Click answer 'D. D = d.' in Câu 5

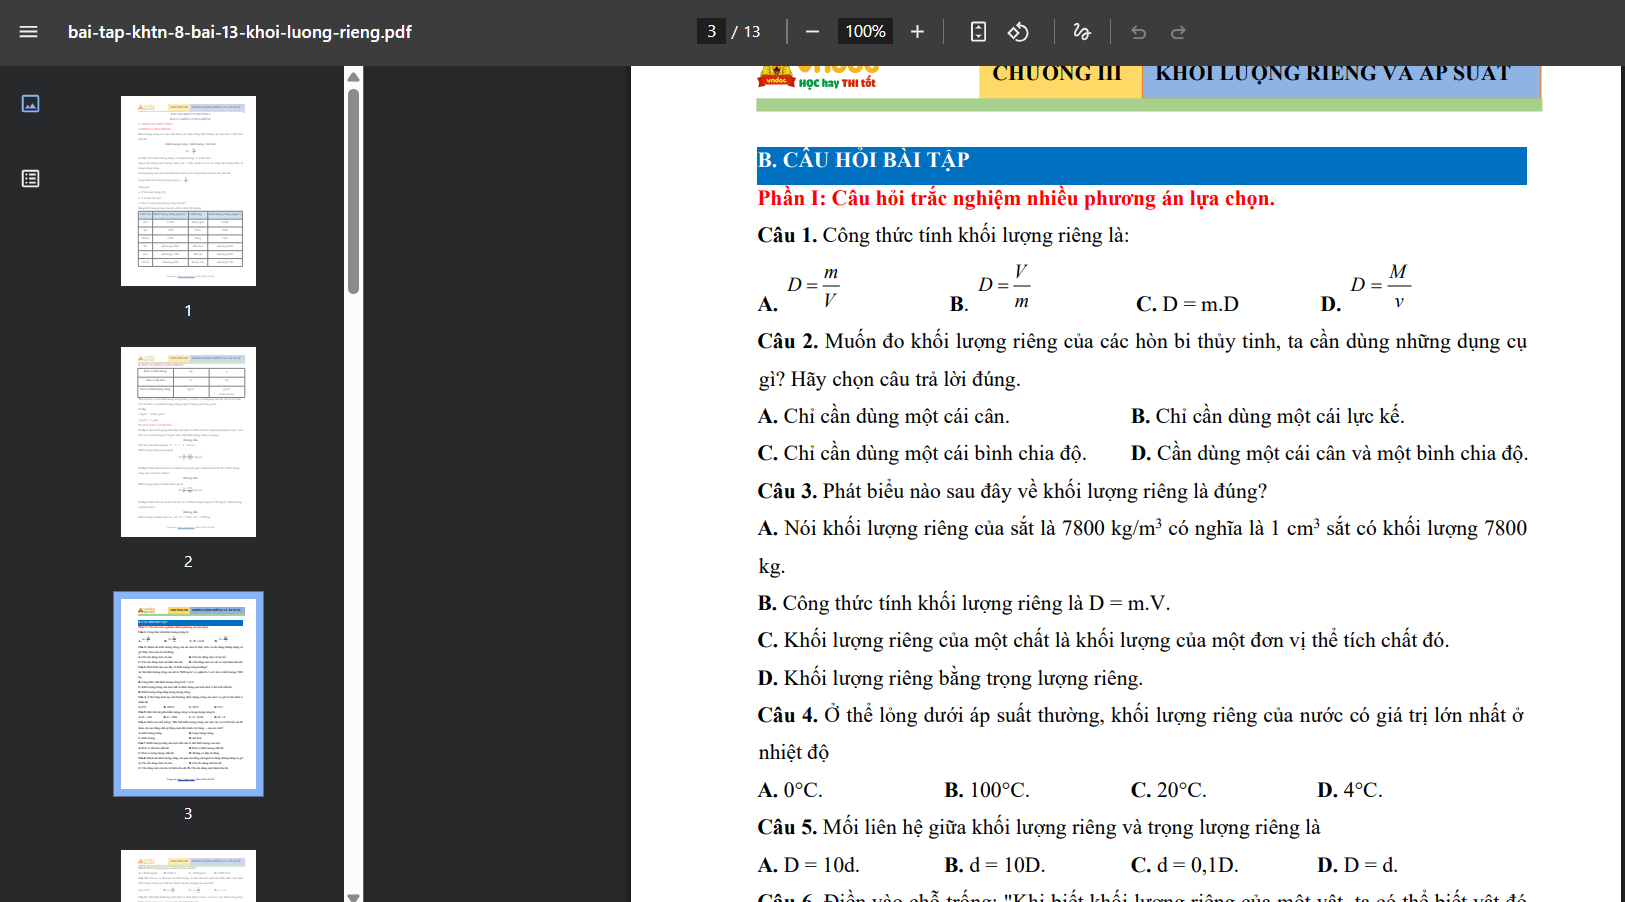[1358, 865]
